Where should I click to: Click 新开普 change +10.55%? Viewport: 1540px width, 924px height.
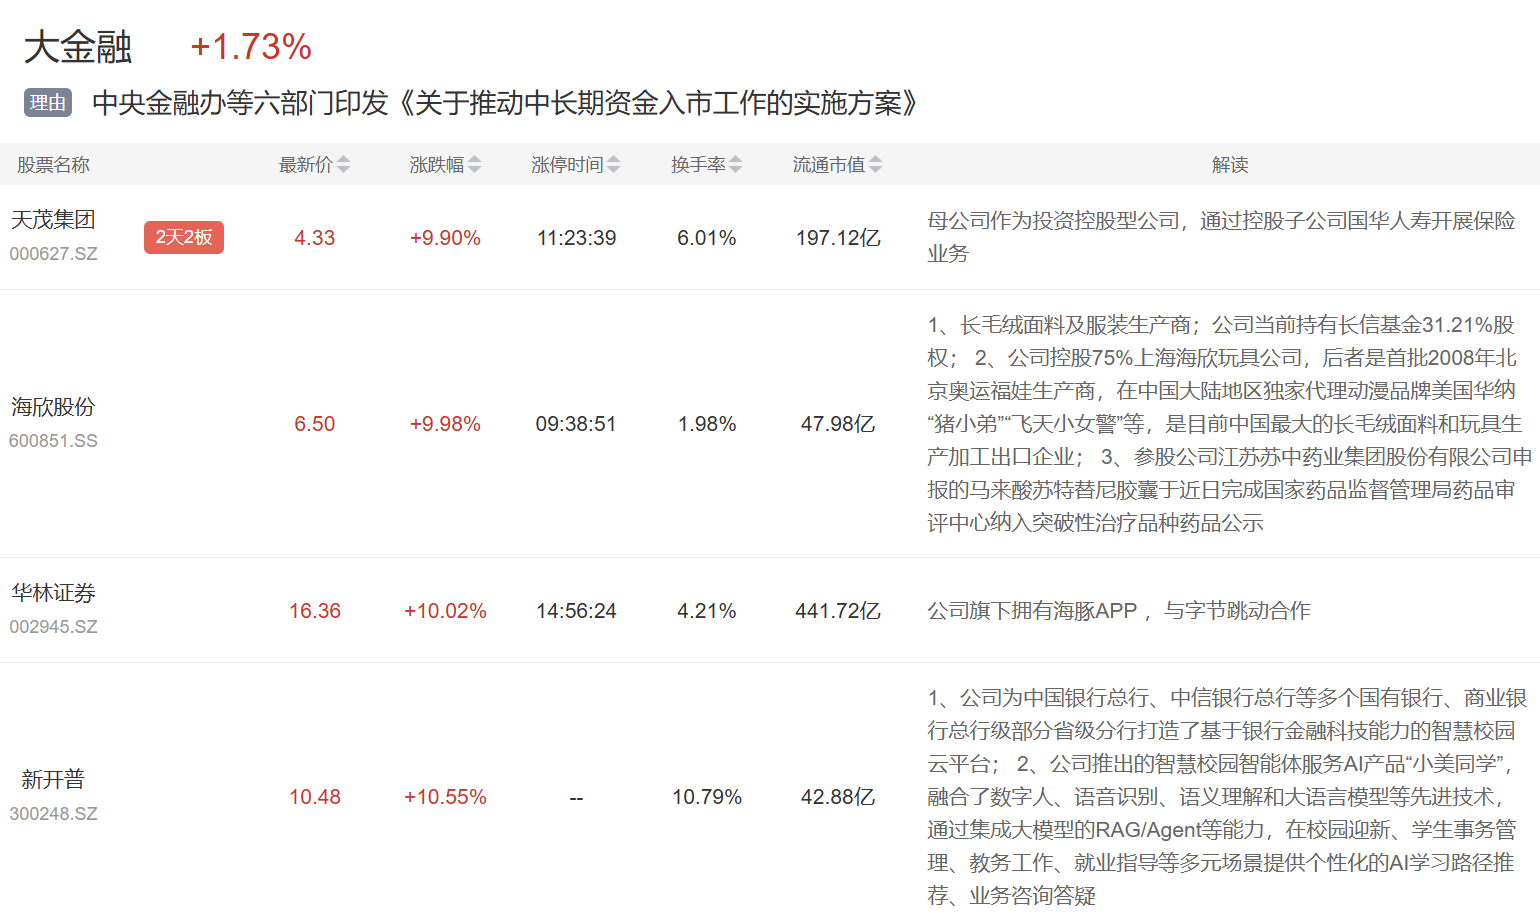point(445,798)
